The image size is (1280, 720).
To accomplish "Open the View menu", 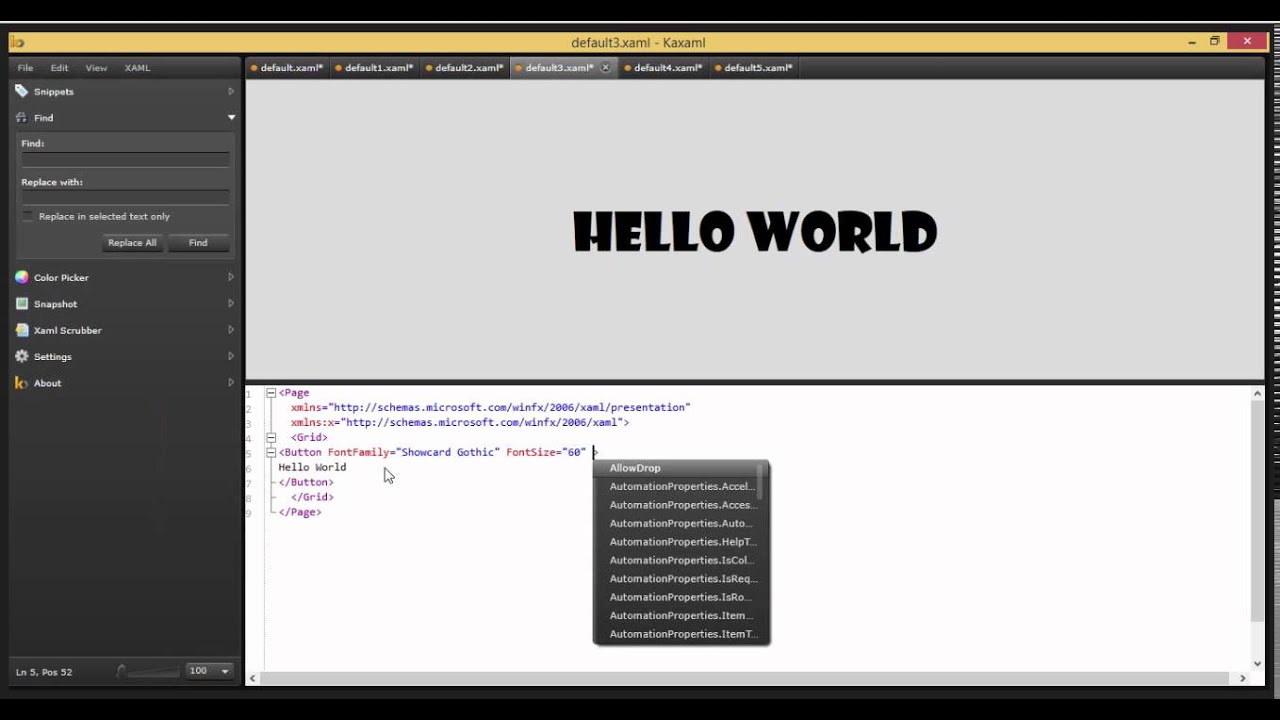I will click(x=96, y=68).
